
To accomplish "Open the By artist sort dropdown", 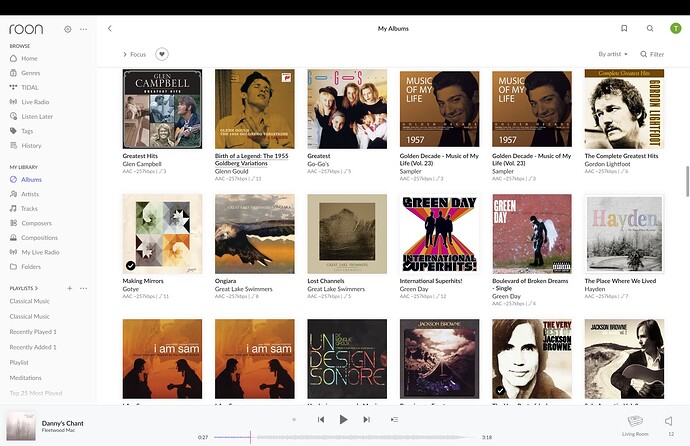I will [613, 54].
